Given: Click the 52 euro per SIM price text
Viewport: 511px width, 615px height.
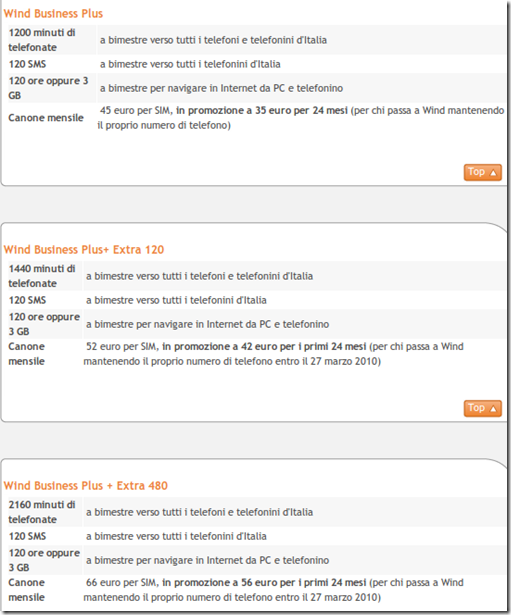Looking at the screenshot, I should (122, 347).
